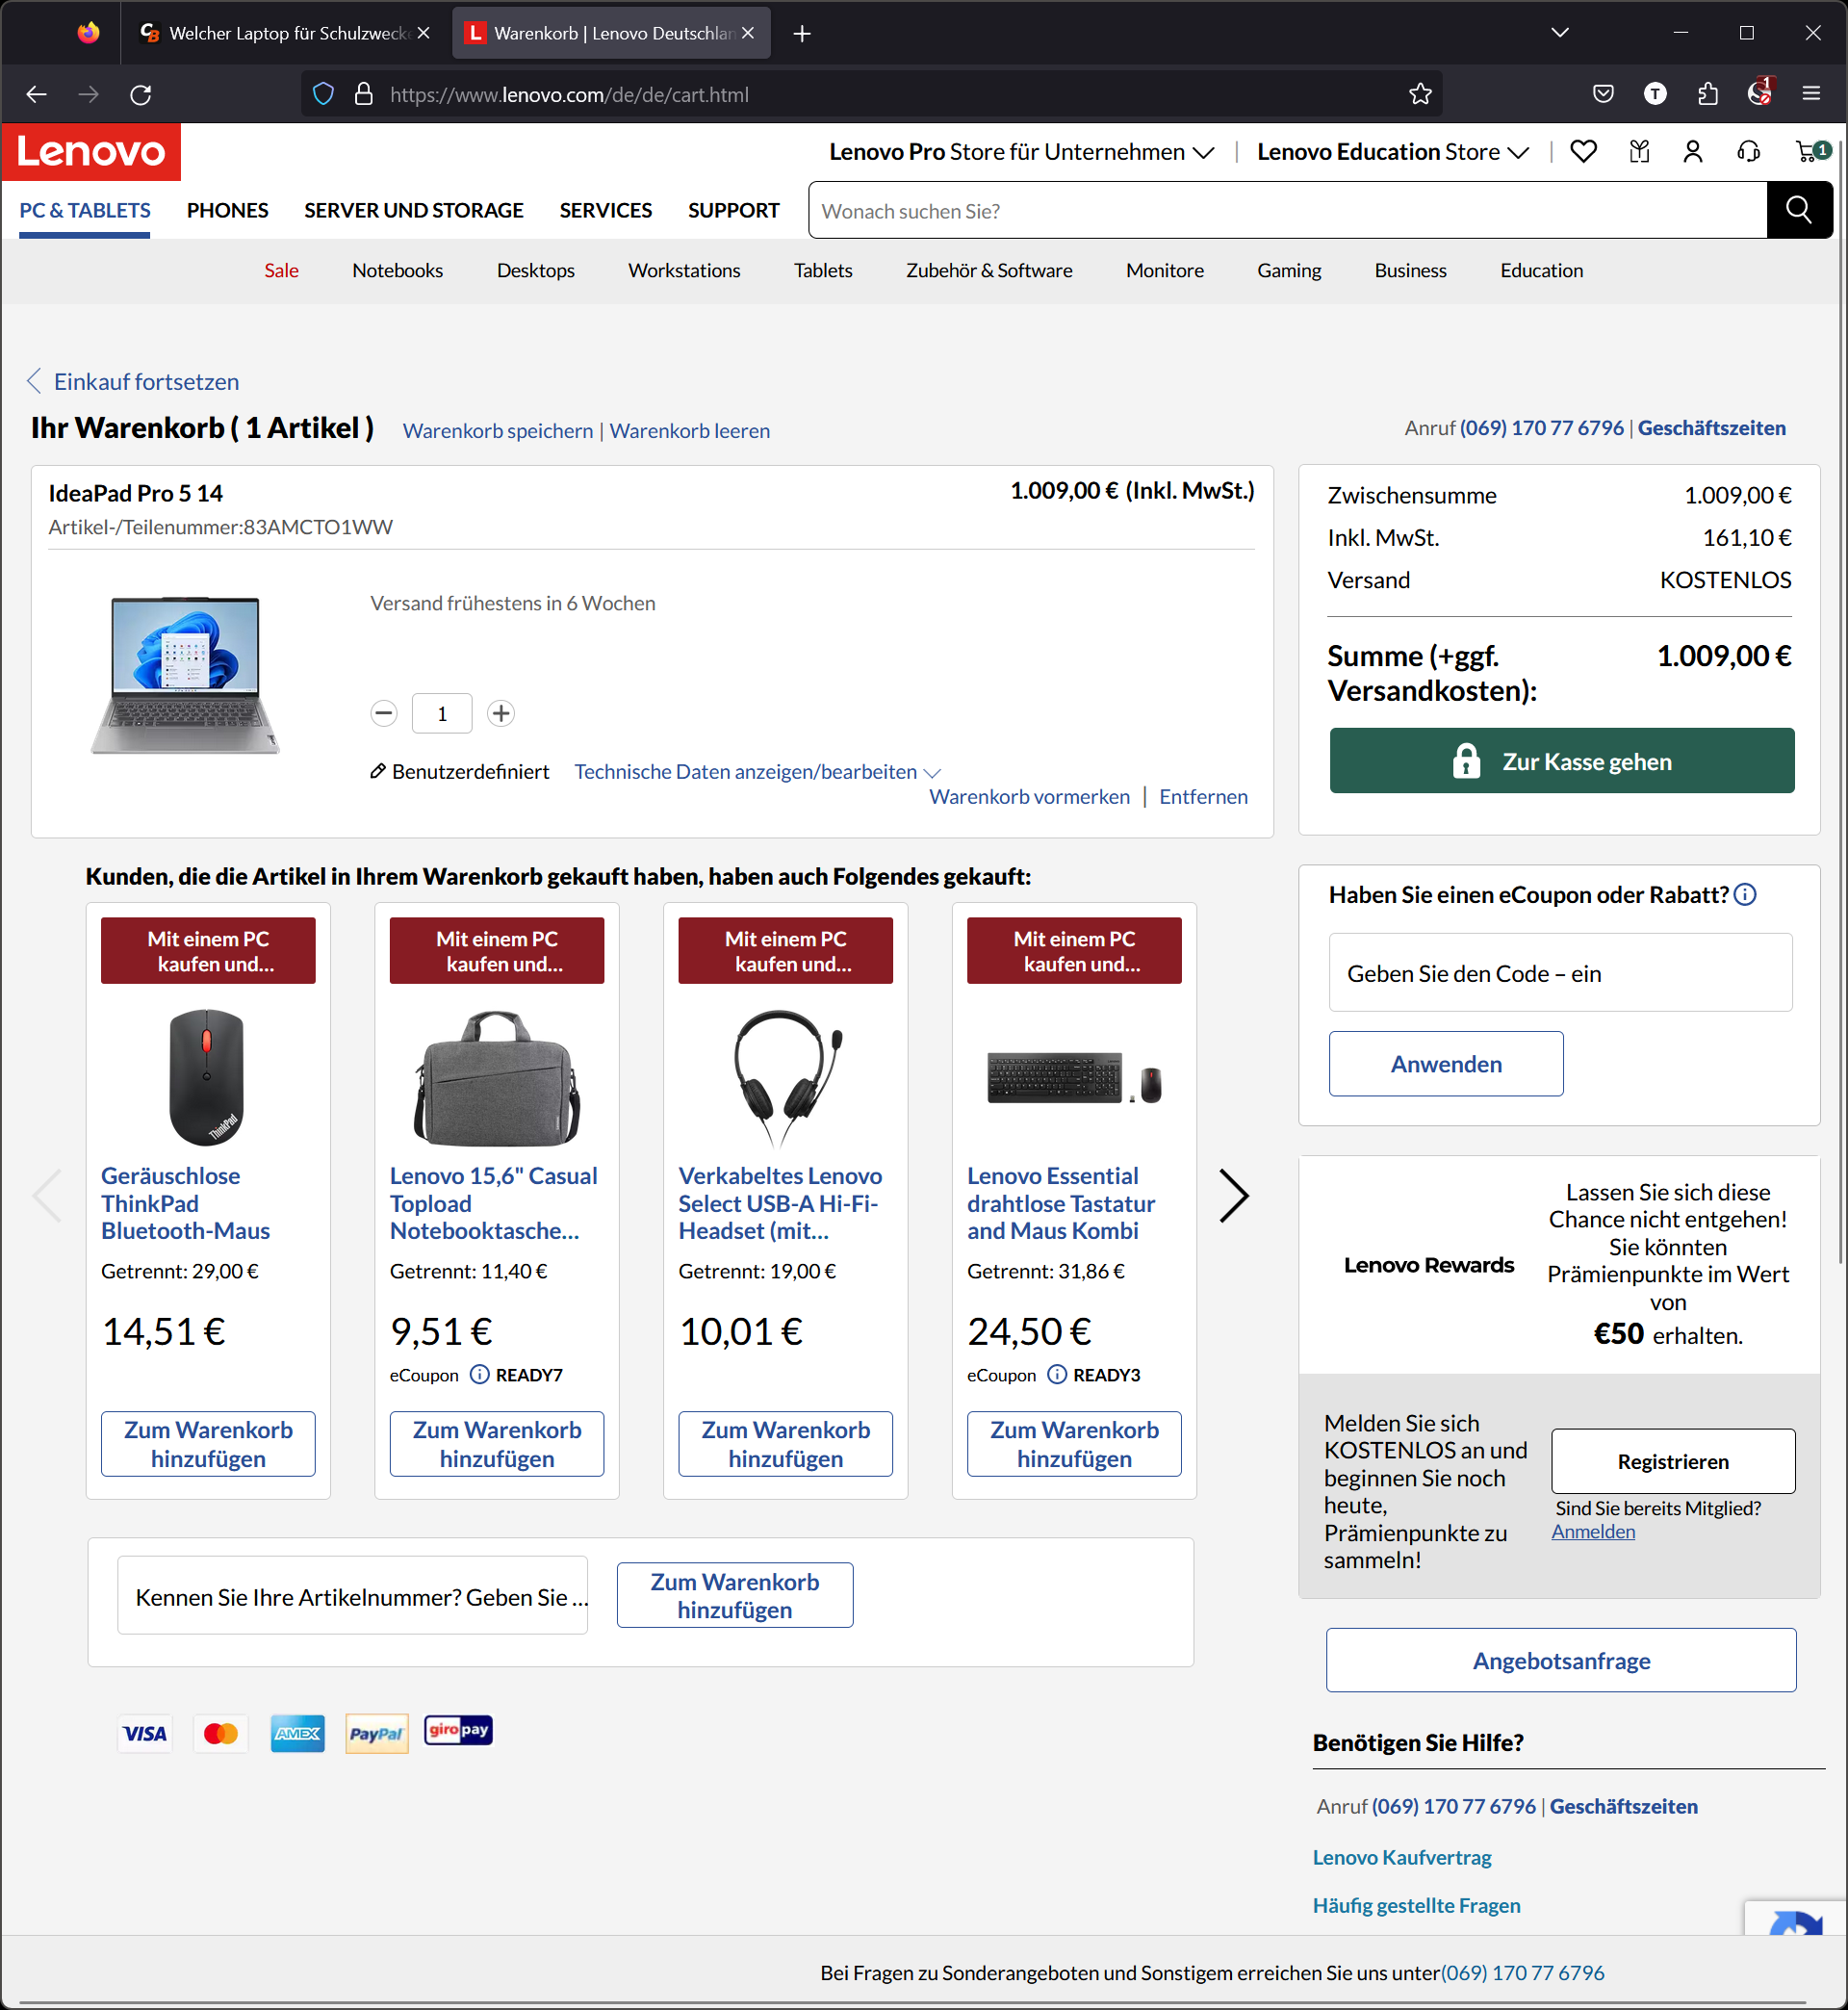Open the Notebooks menu item
Screen dimensions: 1848x2010
[397, 270]
